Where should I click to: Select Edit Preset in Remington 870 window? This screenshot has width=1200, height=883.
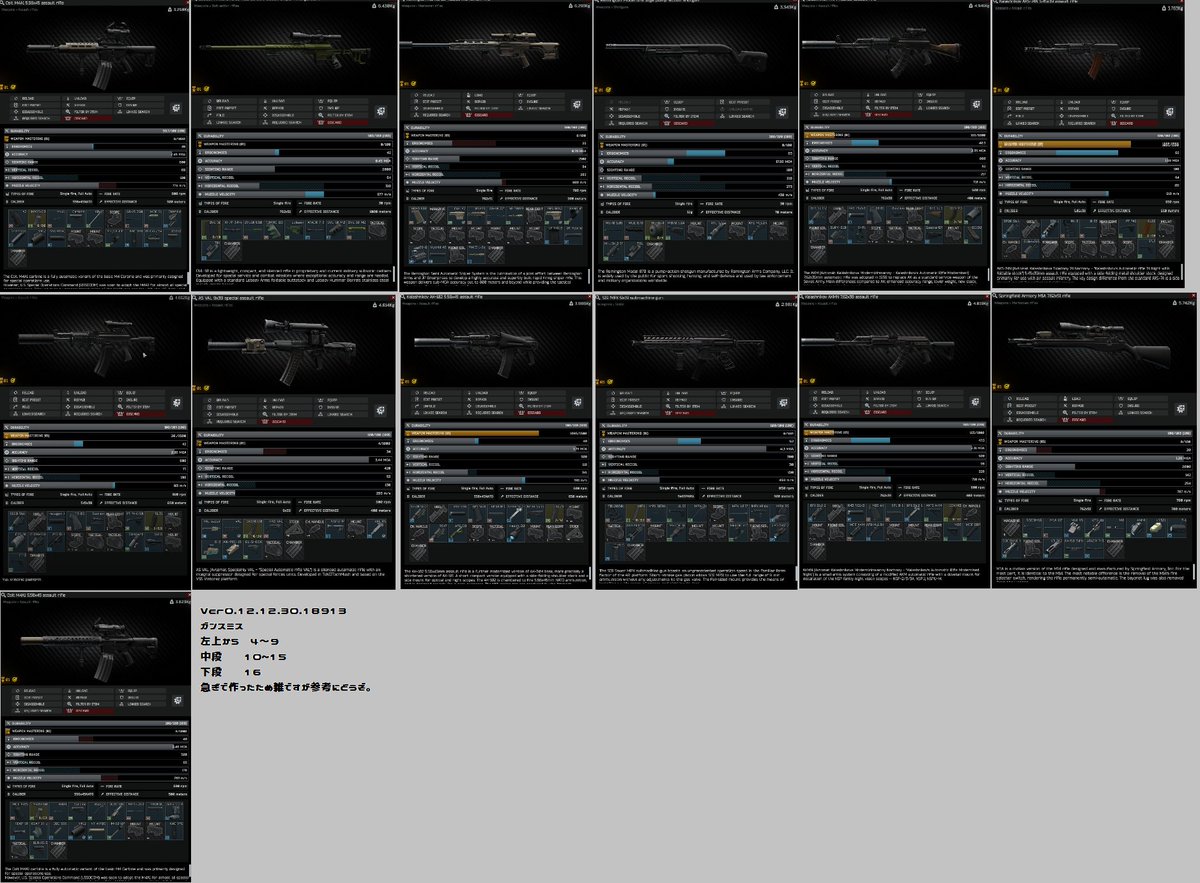[744, 102]
